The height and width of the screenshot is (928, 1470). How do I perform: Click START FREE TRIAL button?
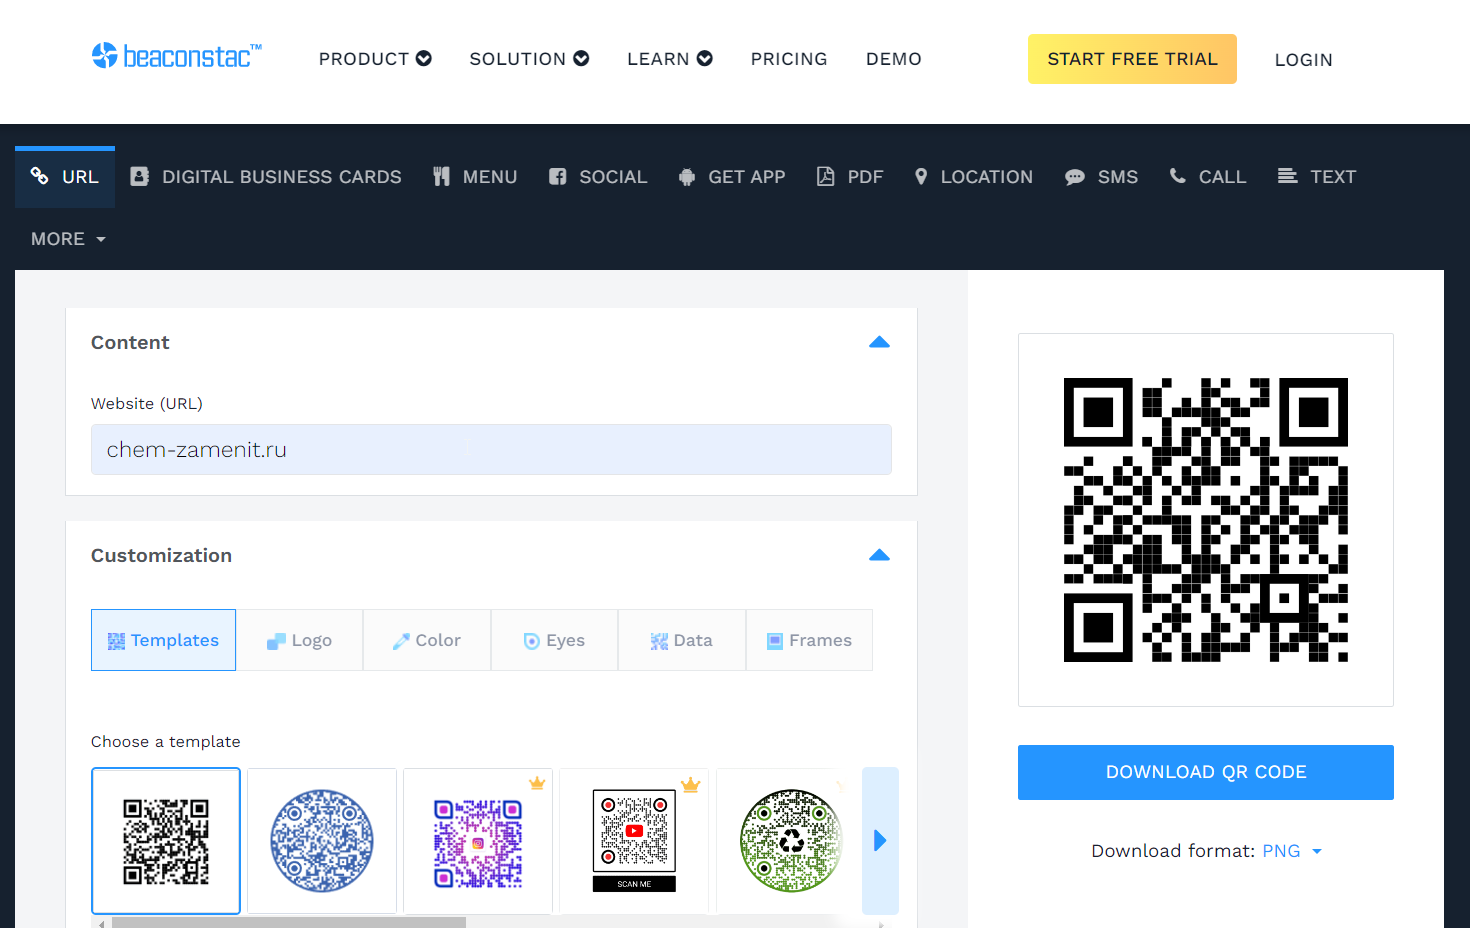click(x=1132, y=59)
